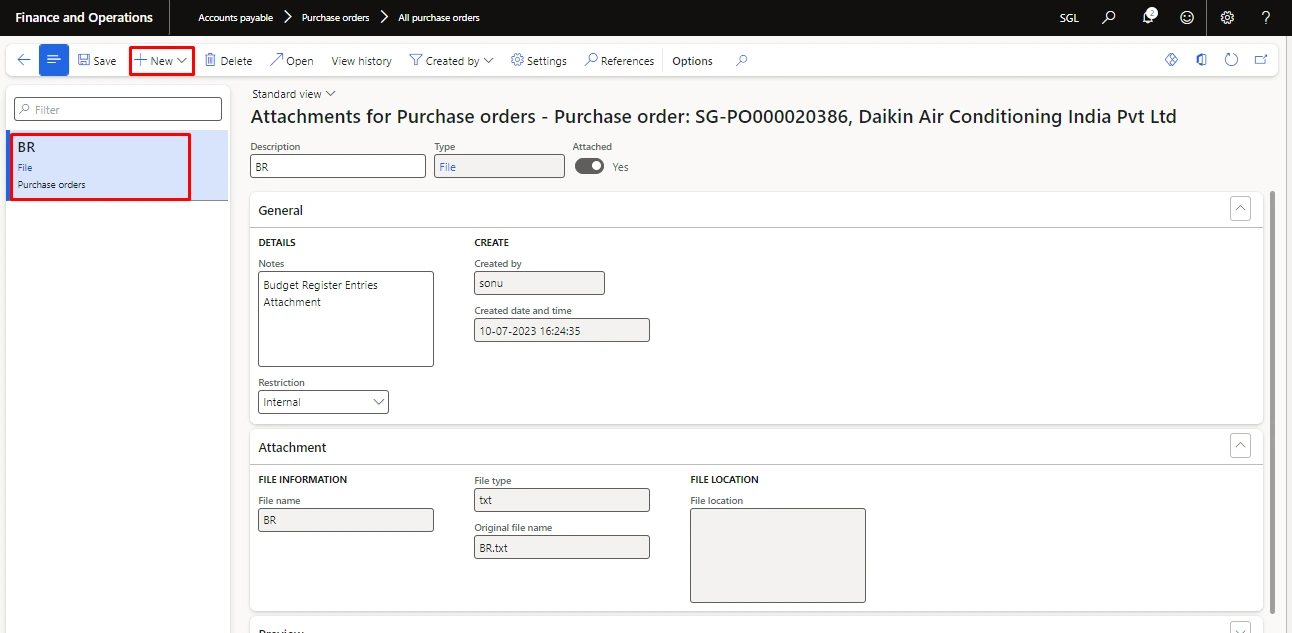The height and width of the screenshot is (633, 1292).
Task: Click the SGL company selector
Action: 1069,18
